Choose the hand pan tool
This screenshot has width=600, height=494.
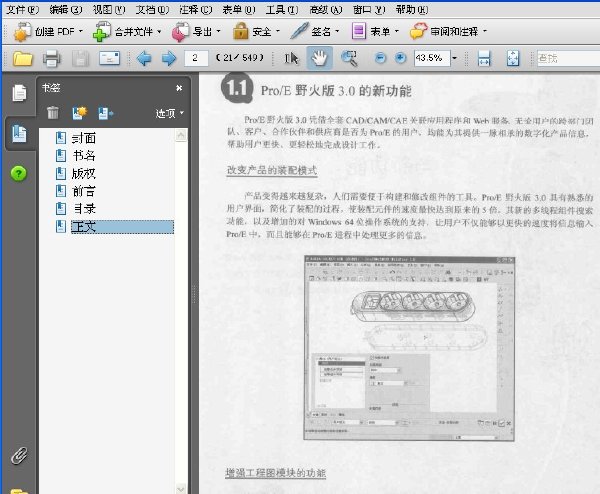[320, 58]
